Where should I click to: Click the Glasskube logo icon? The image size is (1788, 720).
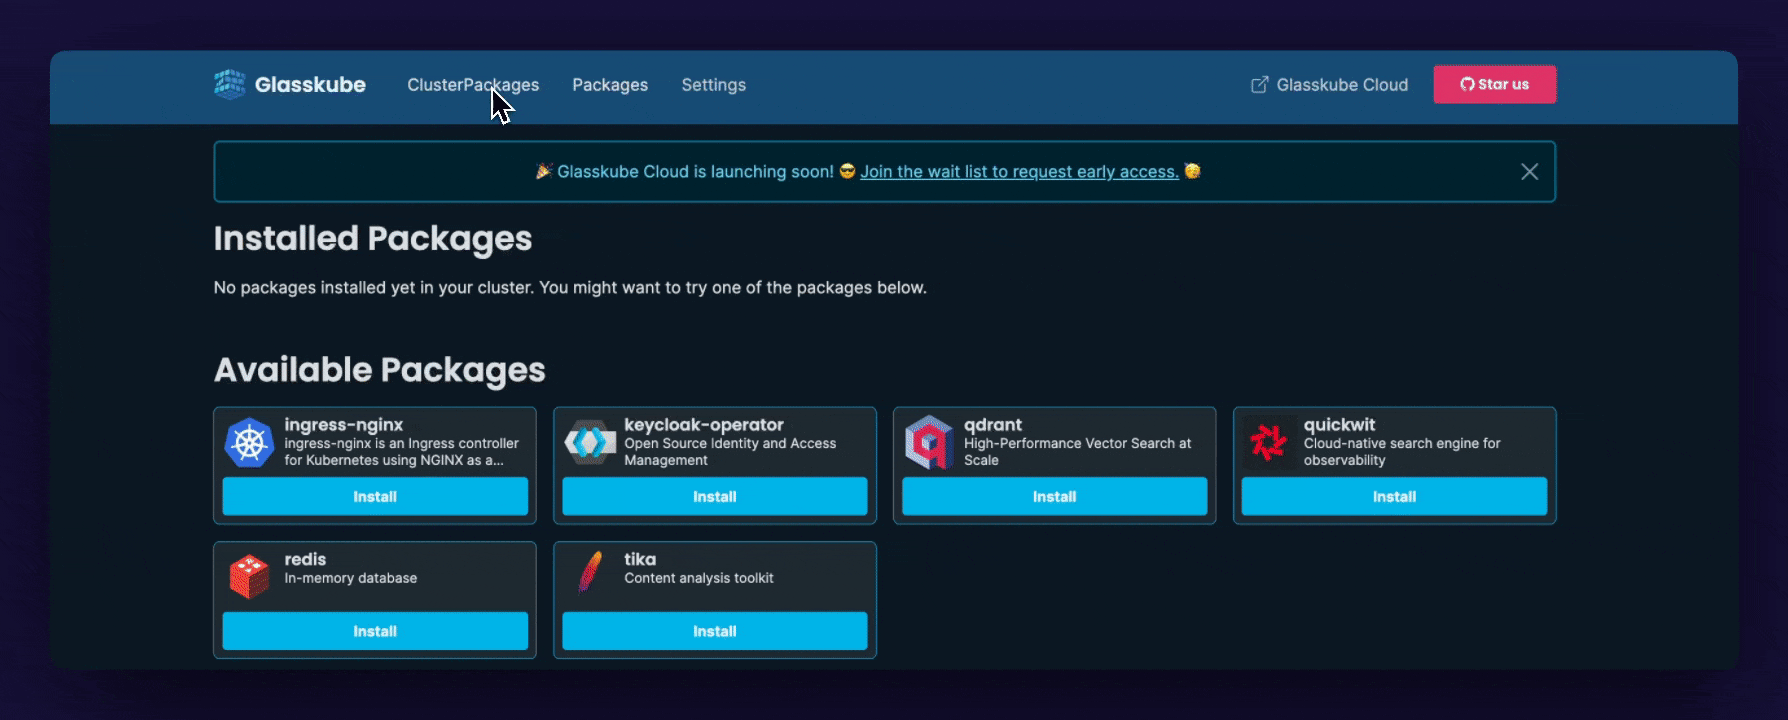pos(230,85)
